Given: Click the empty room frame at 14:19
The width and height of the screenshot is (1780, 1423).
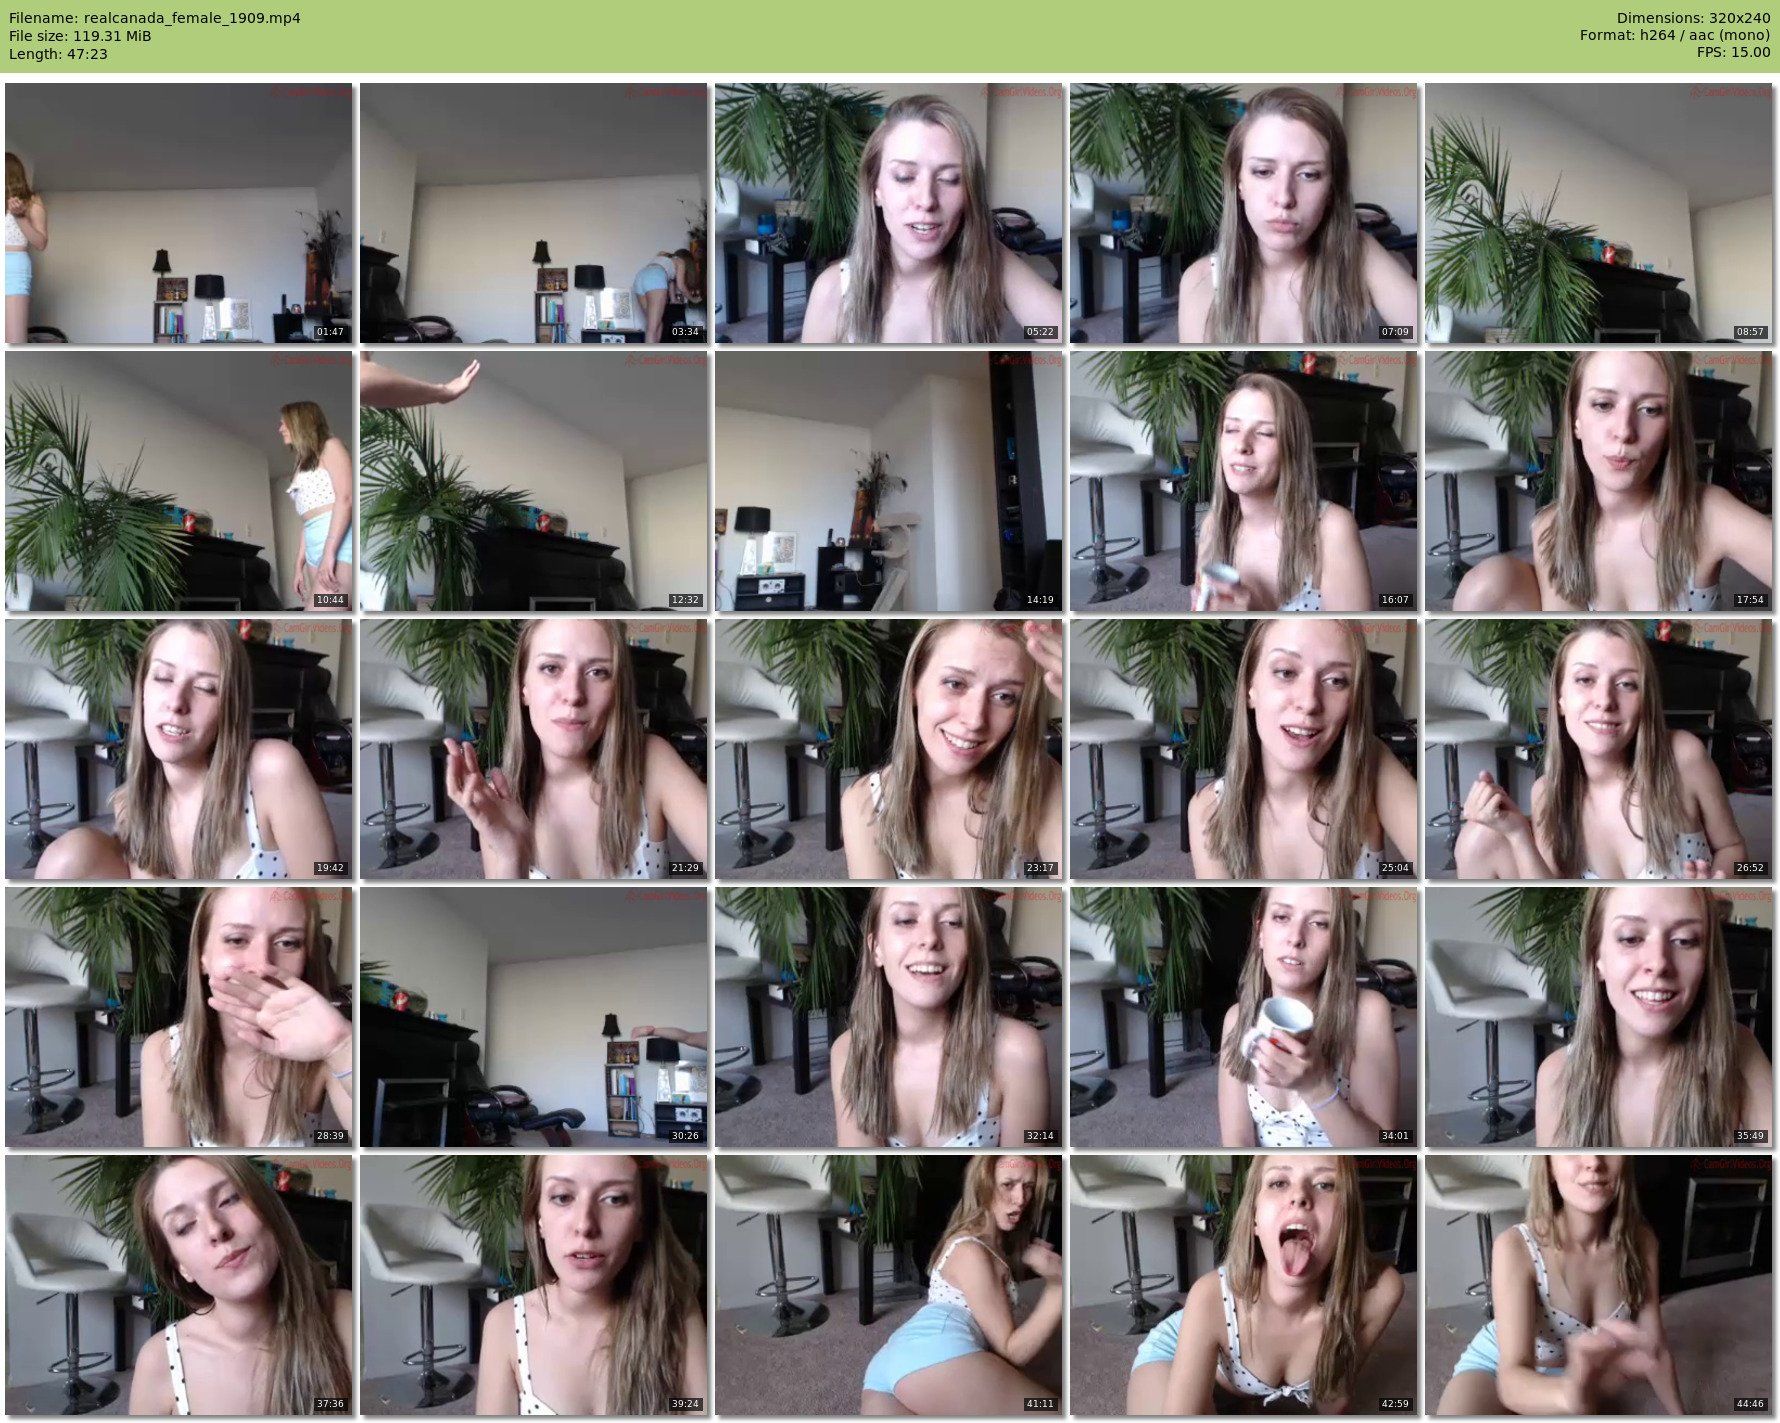Looking at the screenshot, I should coord(888,481).
